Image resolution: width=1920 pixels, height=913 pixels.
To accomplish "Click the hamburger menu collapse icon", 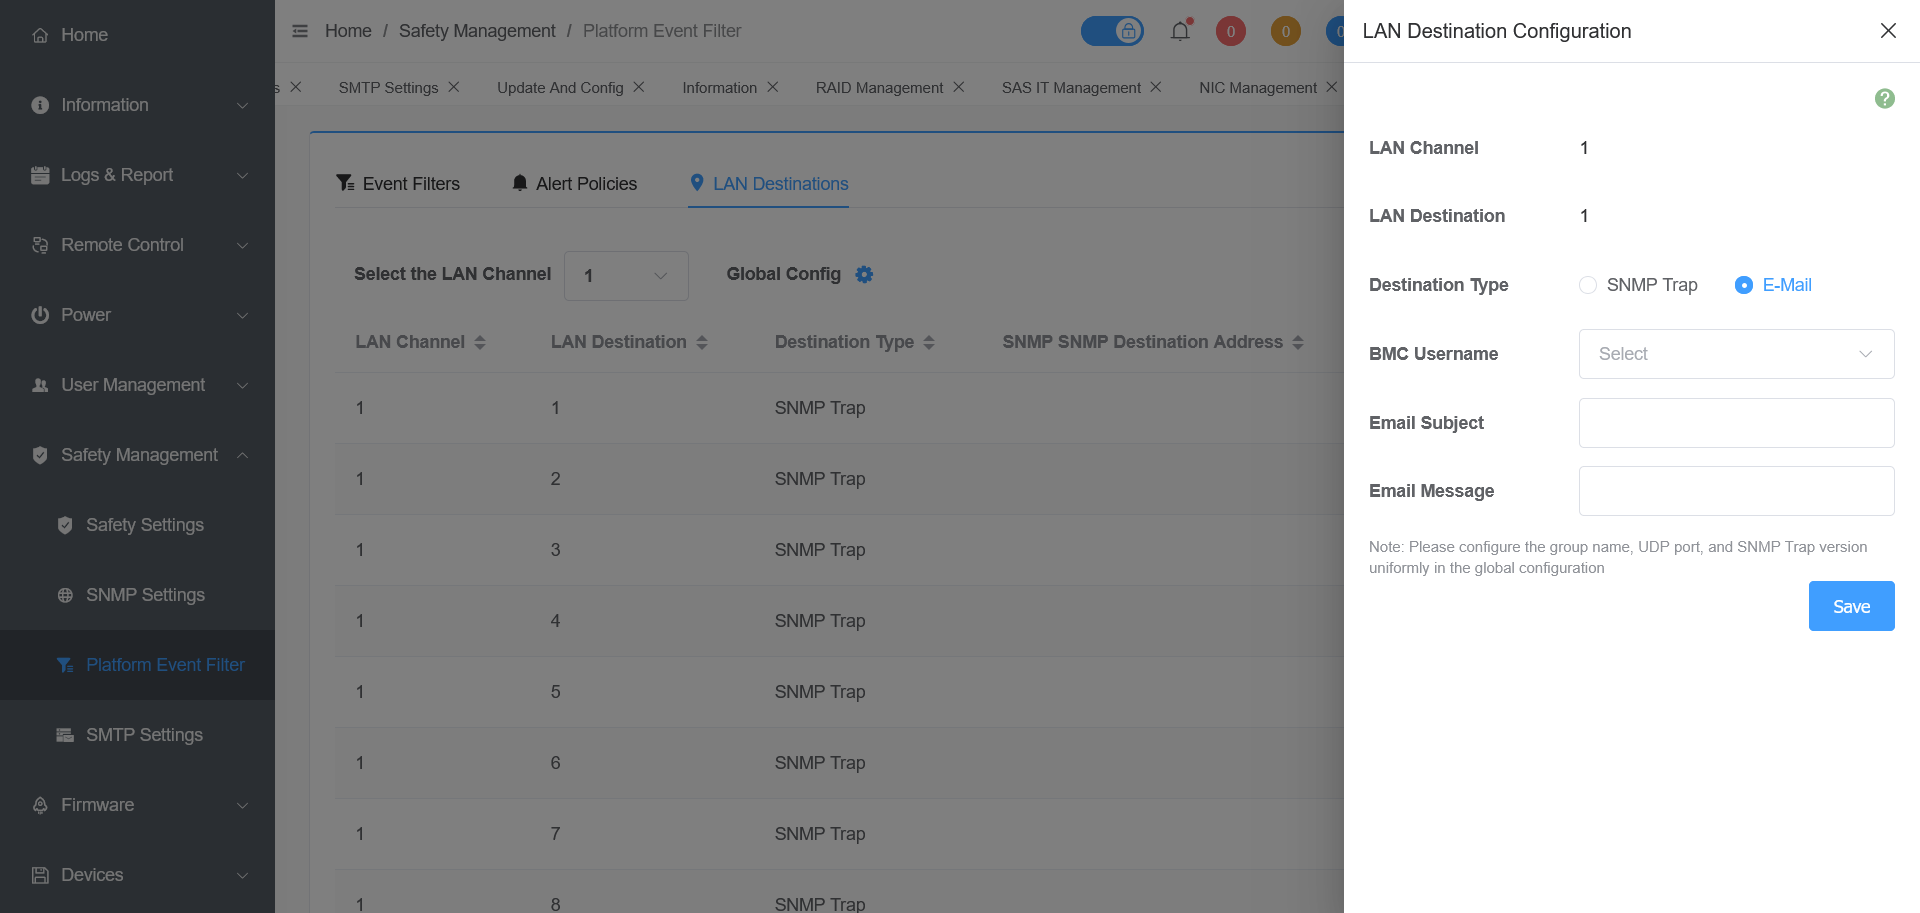I will [300, 31].
